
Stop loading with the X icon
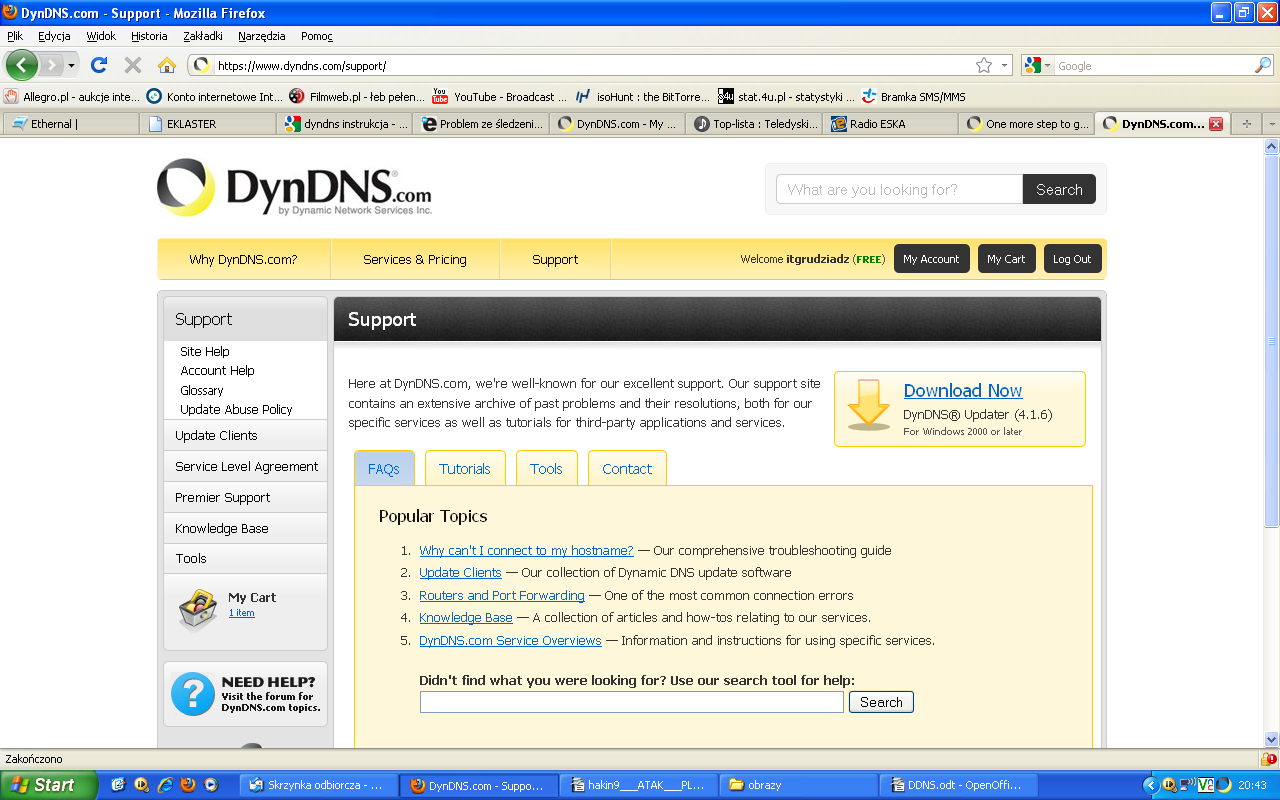(132, 65)
